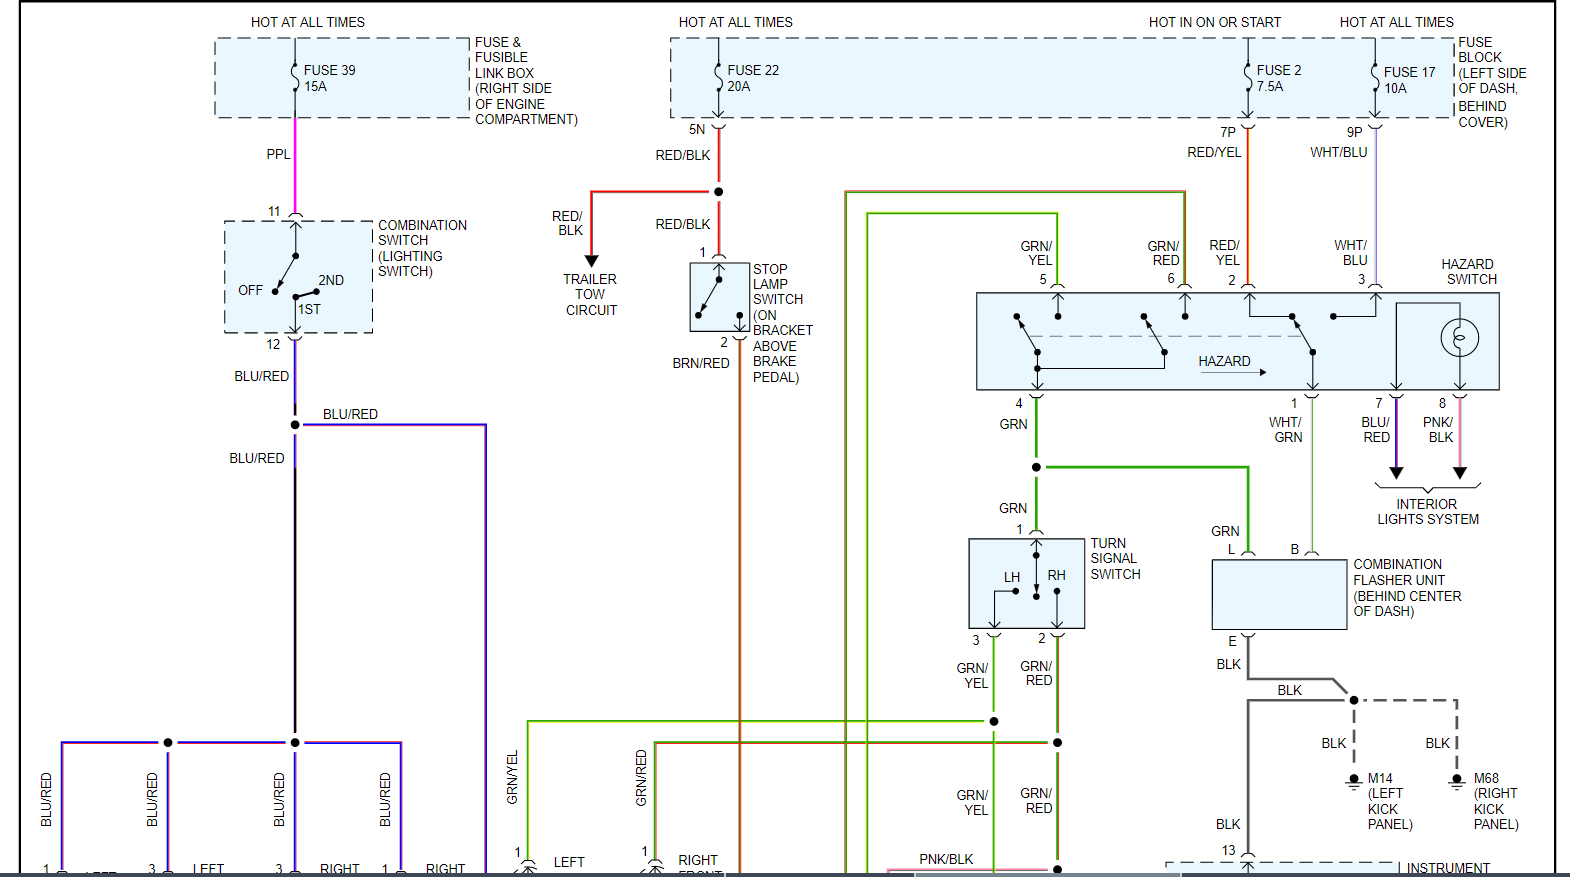
Task: Click the INTERIOR LIGHTS SYSTEM label
Action: pyautogui.click(x=1428, y=511)
